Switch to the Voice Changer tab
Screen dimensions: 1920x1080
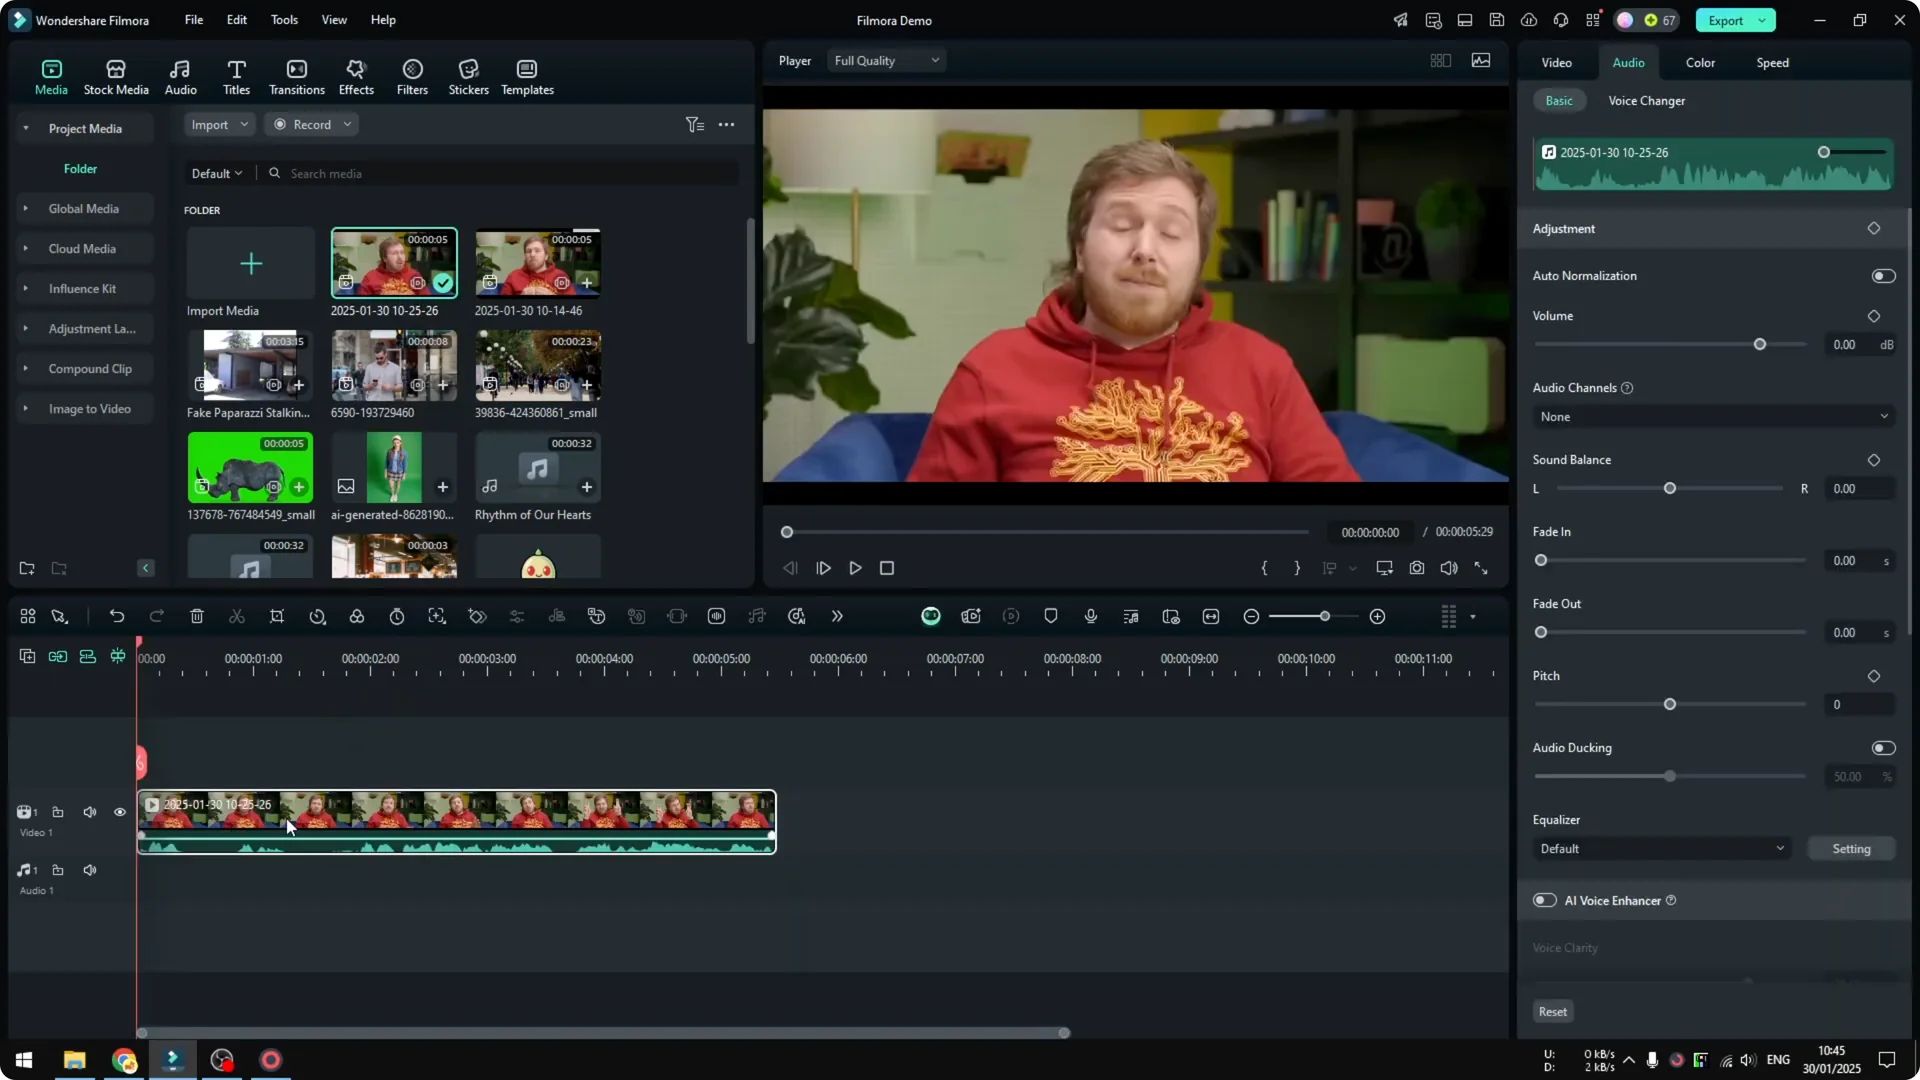pos(1645,100)
